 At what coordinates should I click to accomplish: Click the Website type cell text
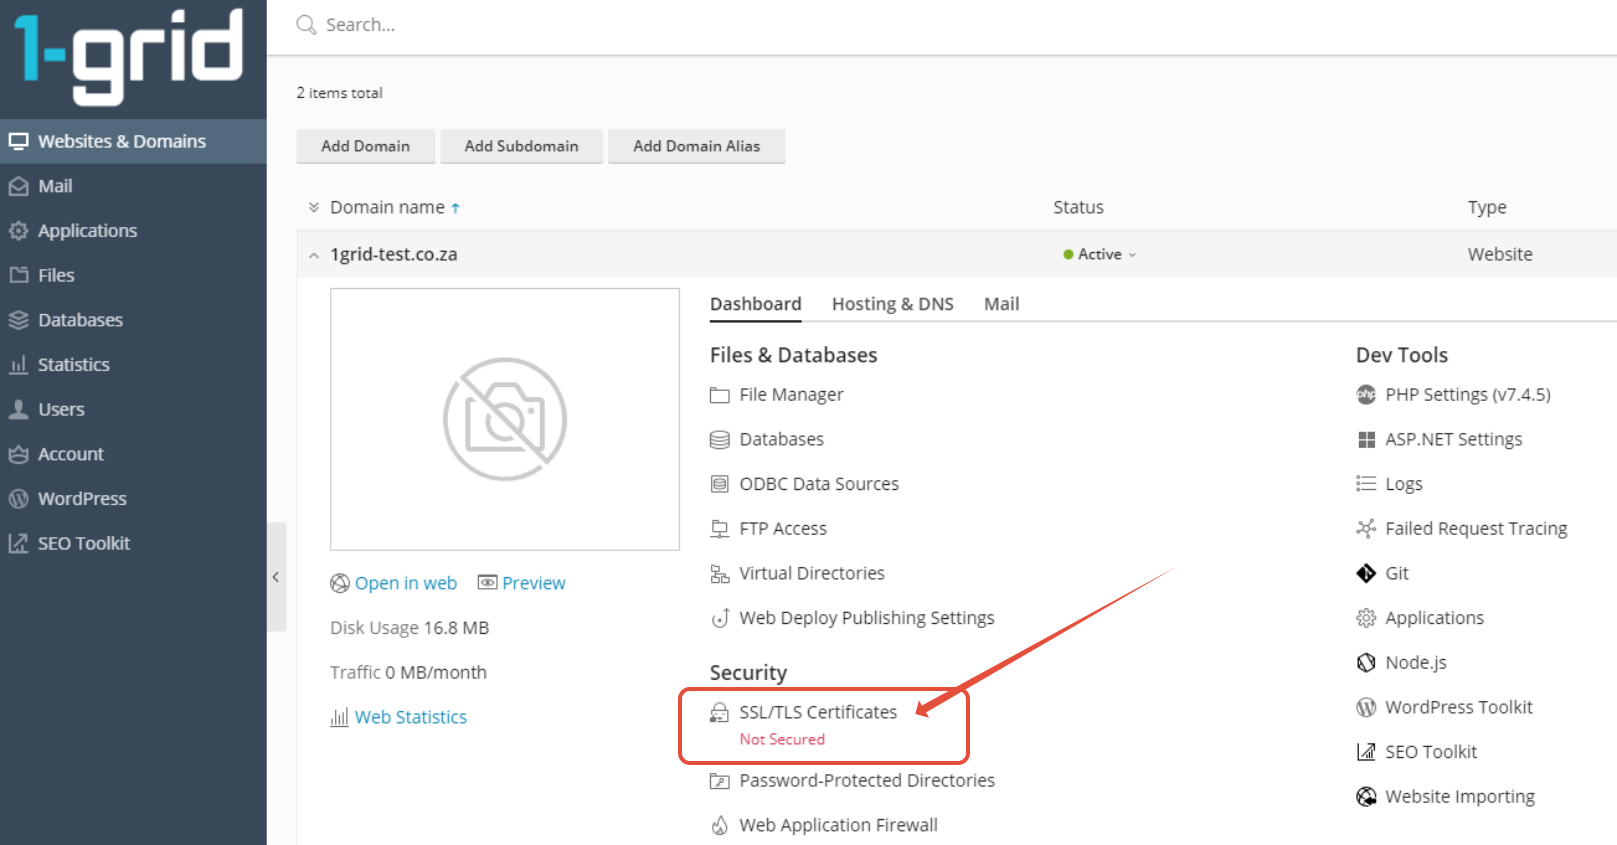[x=1500, y=254]
